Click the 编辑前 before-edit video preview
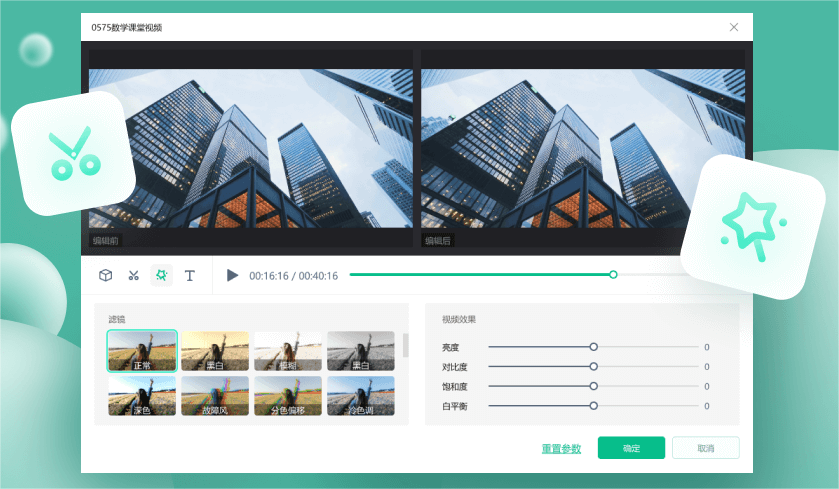This screenshot has width=839, height=489. click(250, 148)
